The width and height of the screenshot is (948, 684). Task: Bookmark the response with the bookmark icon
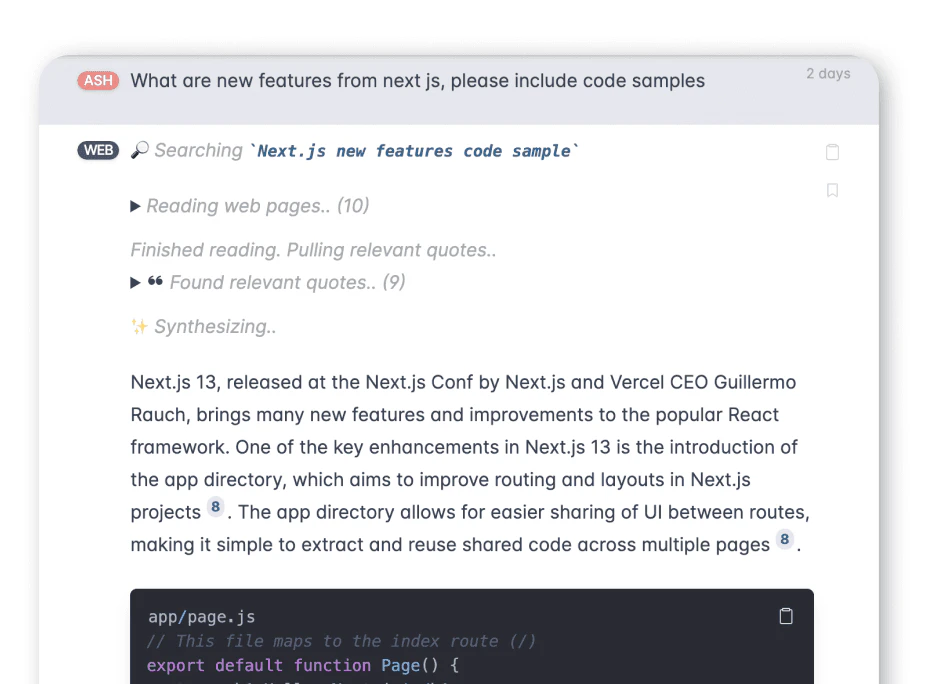pos(833,189)
